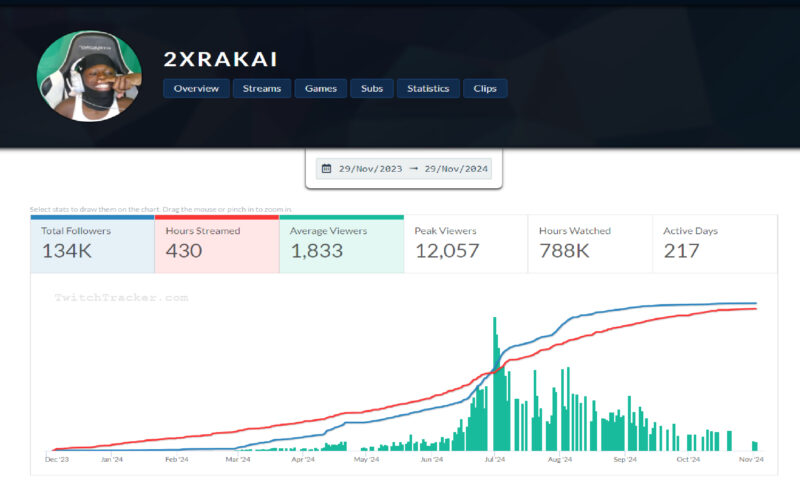Click the 134K followers value
800x500 pixels.
pyautogui.click(x=67, y=251)
